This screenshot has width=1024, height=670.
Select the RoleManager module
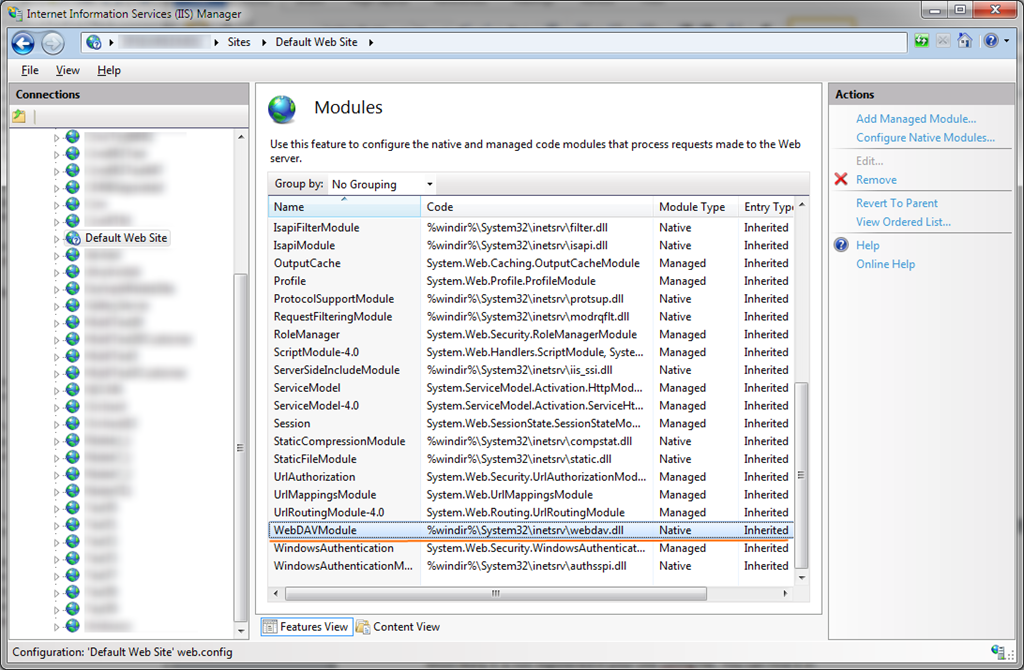pos(532,334)
